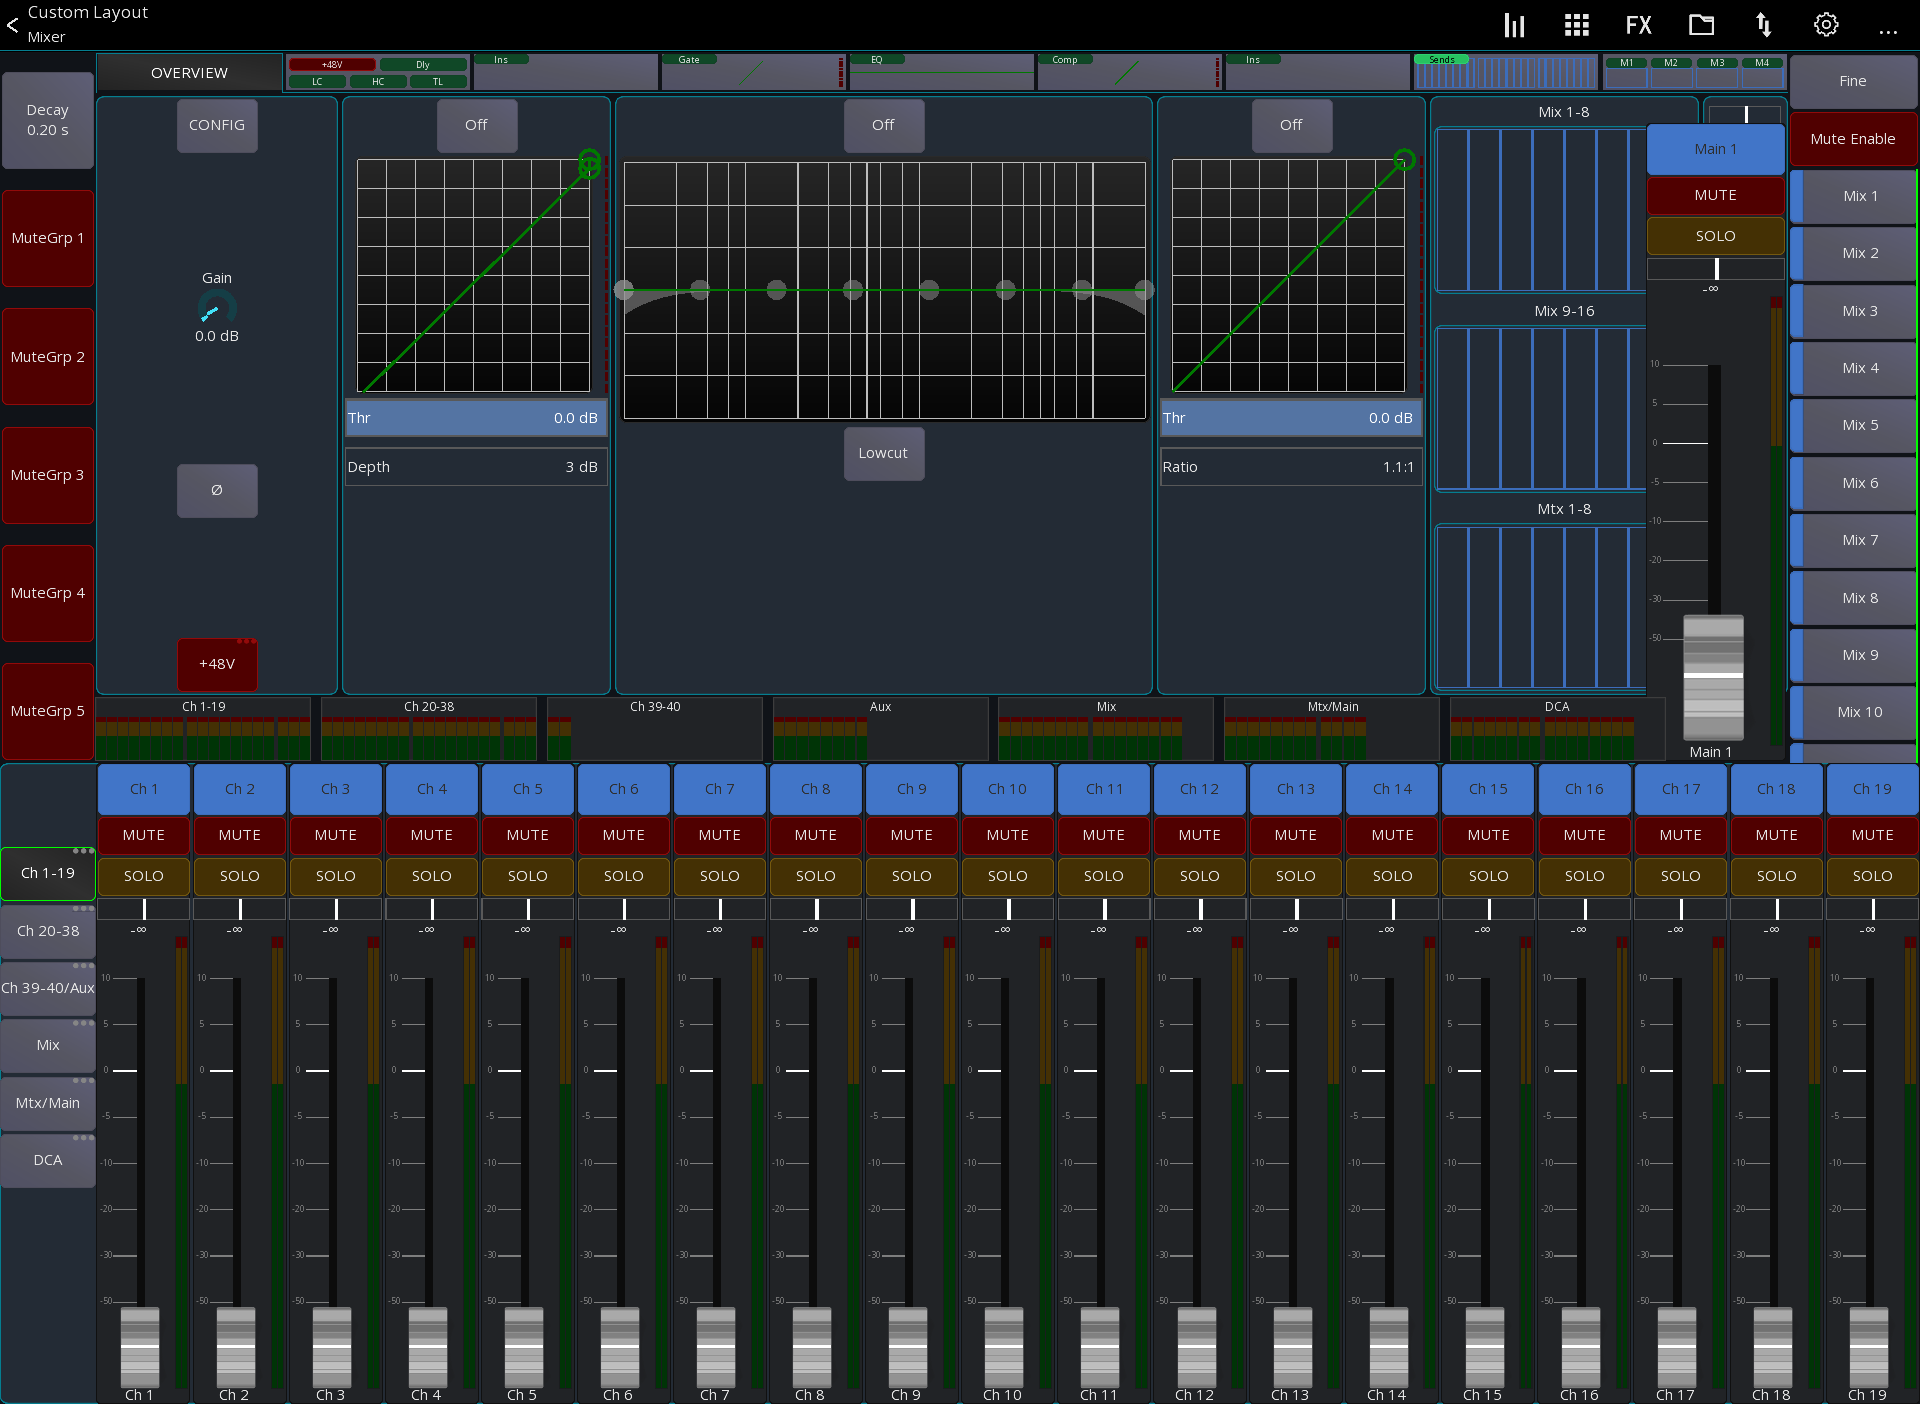
Task: Switch to the DCA fader bank tab
Action: click(47, 1160)
